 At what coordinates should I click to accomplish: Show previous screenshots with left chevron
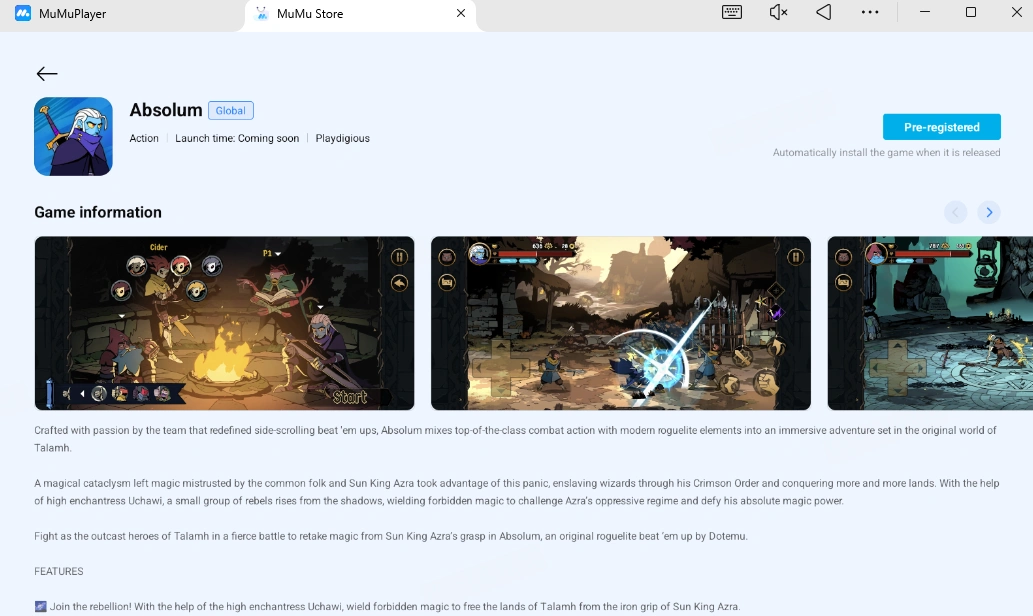955,212
